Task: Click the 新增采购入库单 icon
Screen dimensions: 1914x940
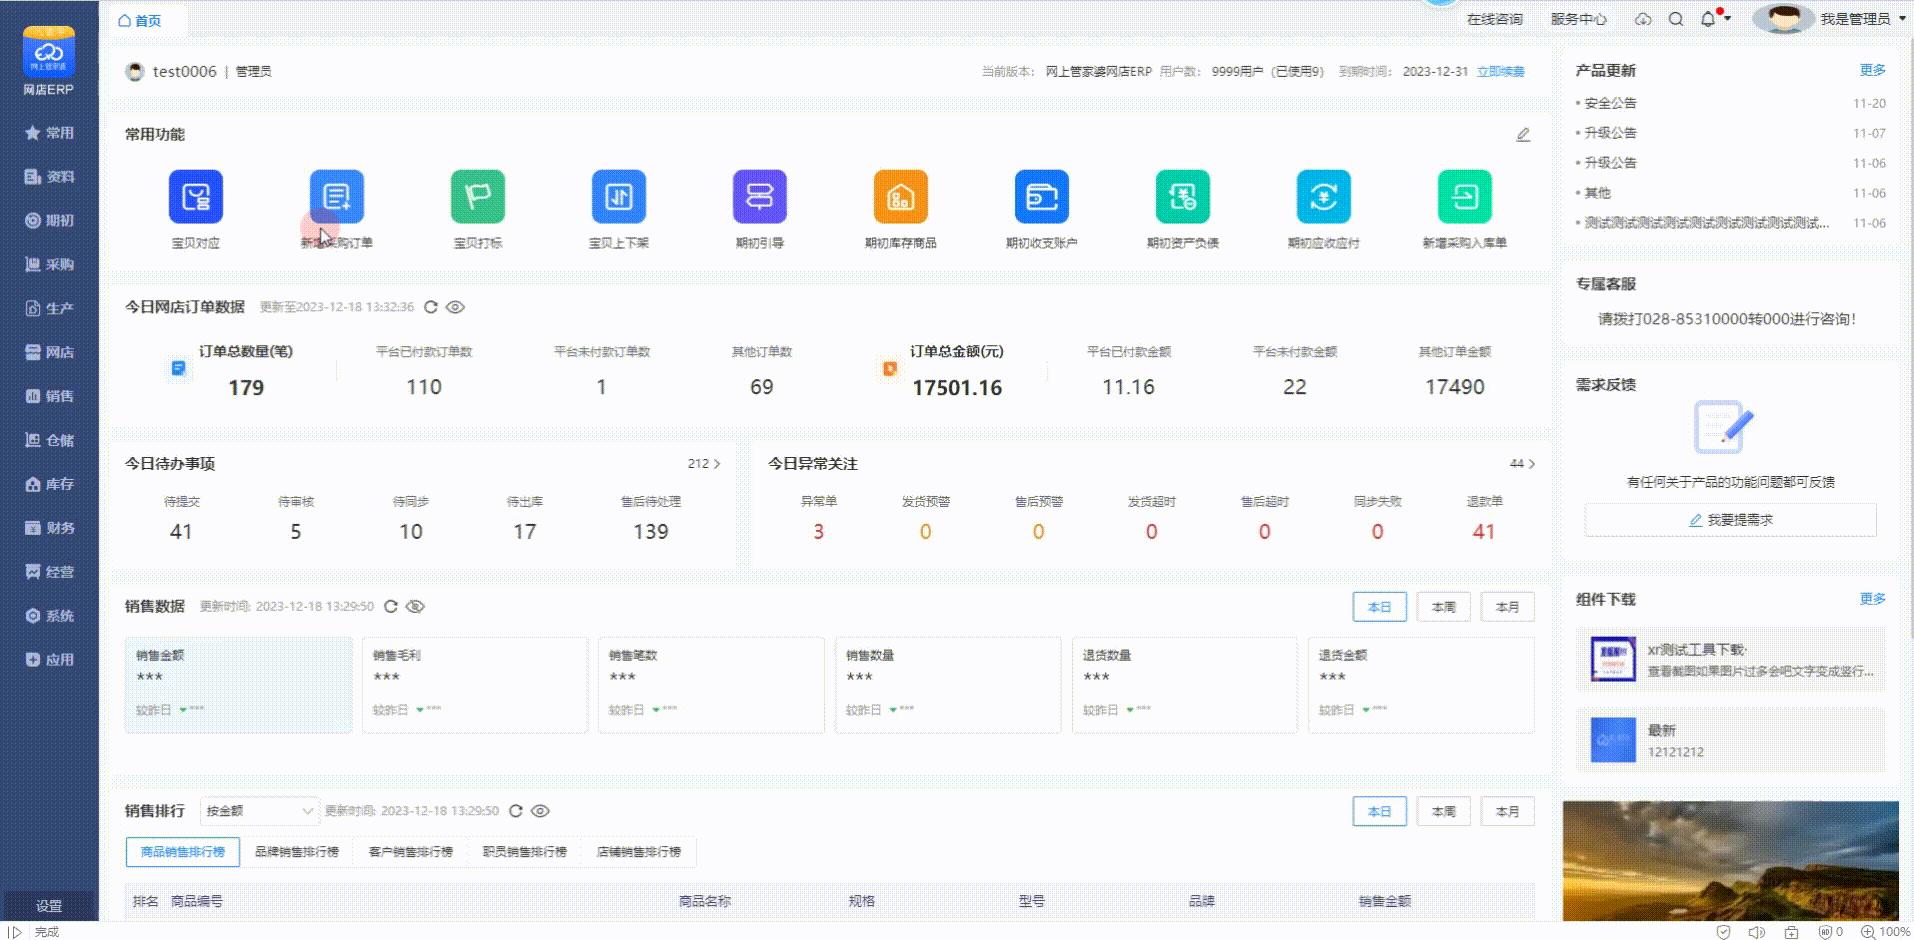Action: 1464,197
